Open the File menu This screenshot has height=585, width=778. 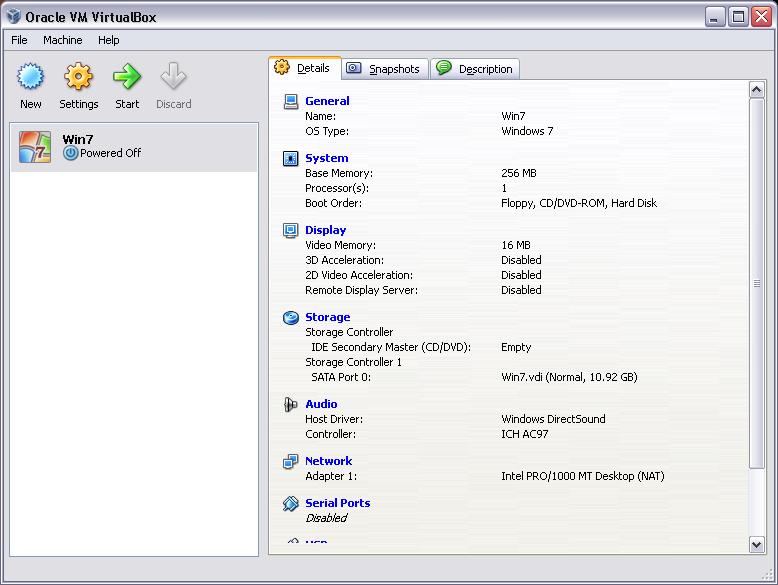pos(19,40)
